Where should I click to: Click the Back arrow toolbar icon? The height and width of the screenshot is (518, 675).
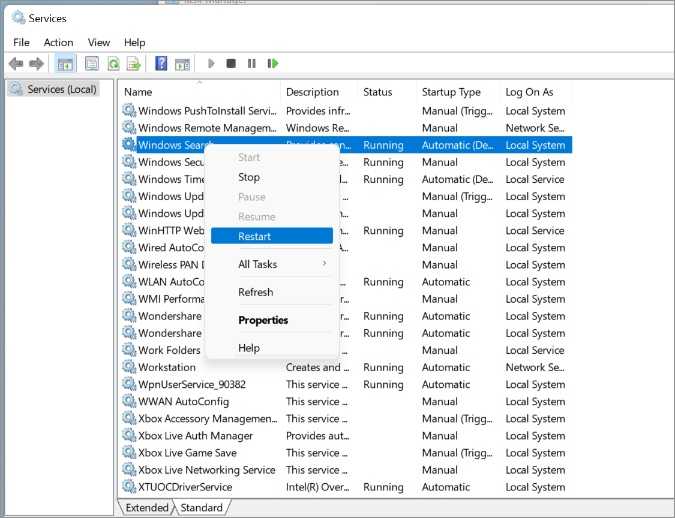click(16, 64)
